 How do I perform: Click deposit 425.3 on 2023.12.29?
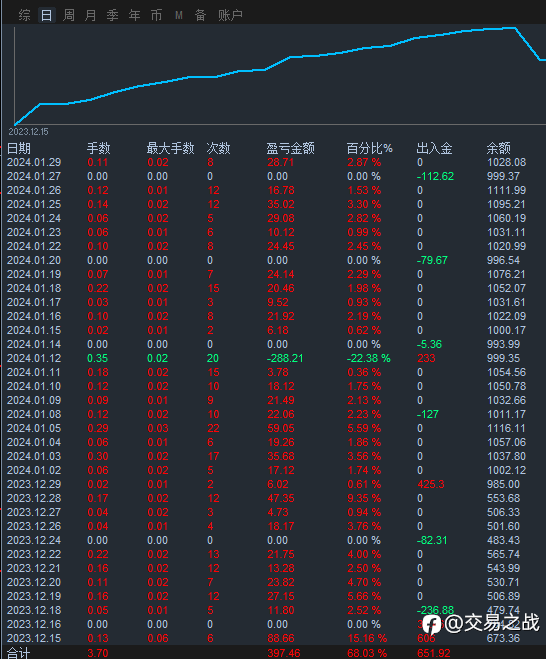(431, 484)
